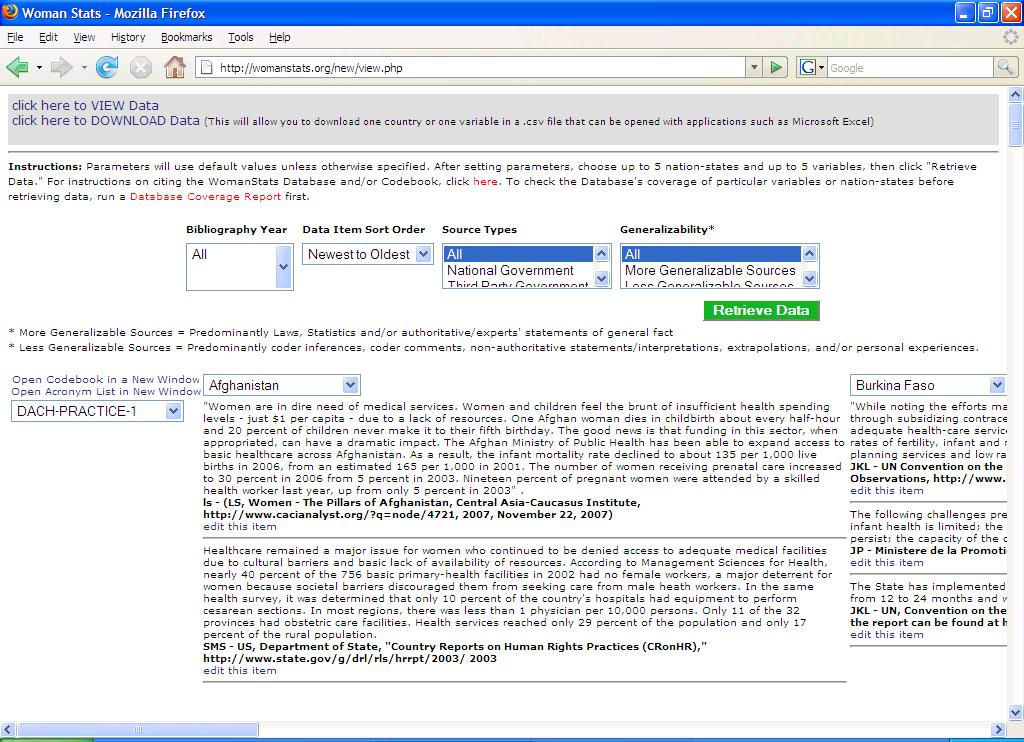Go to the Home page icon
1024x742 pixels.
pos(174,67)
